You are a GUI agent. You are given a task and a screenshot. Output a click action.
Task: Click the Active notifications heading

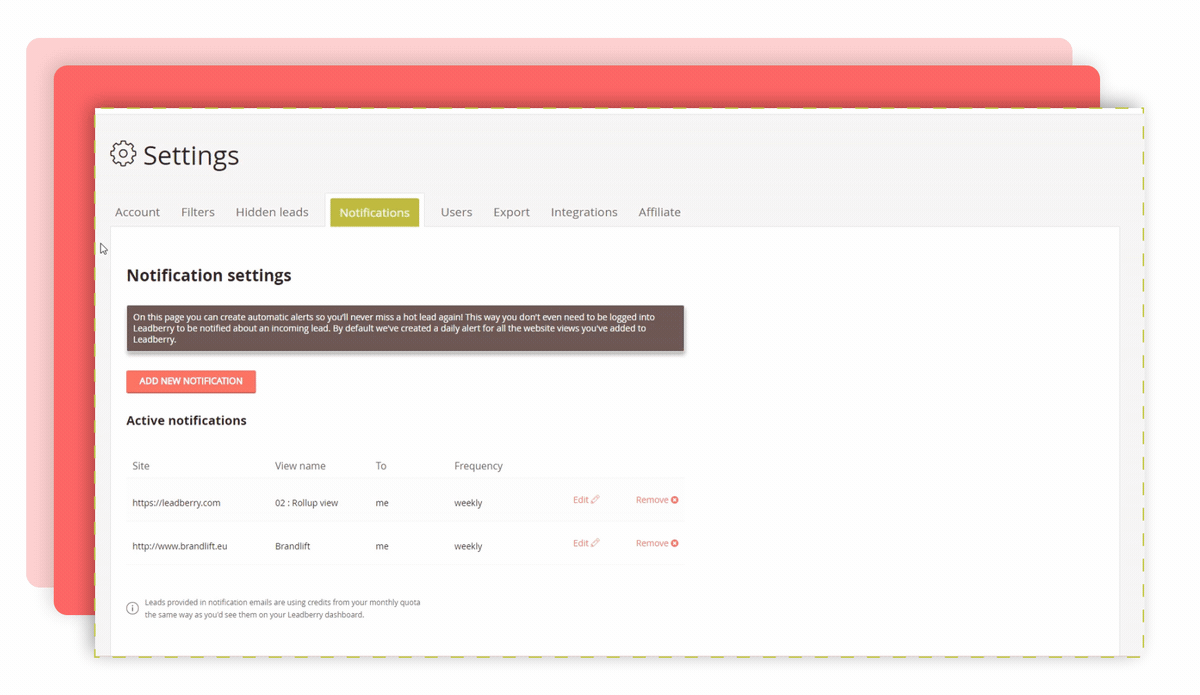coord(186,421)
